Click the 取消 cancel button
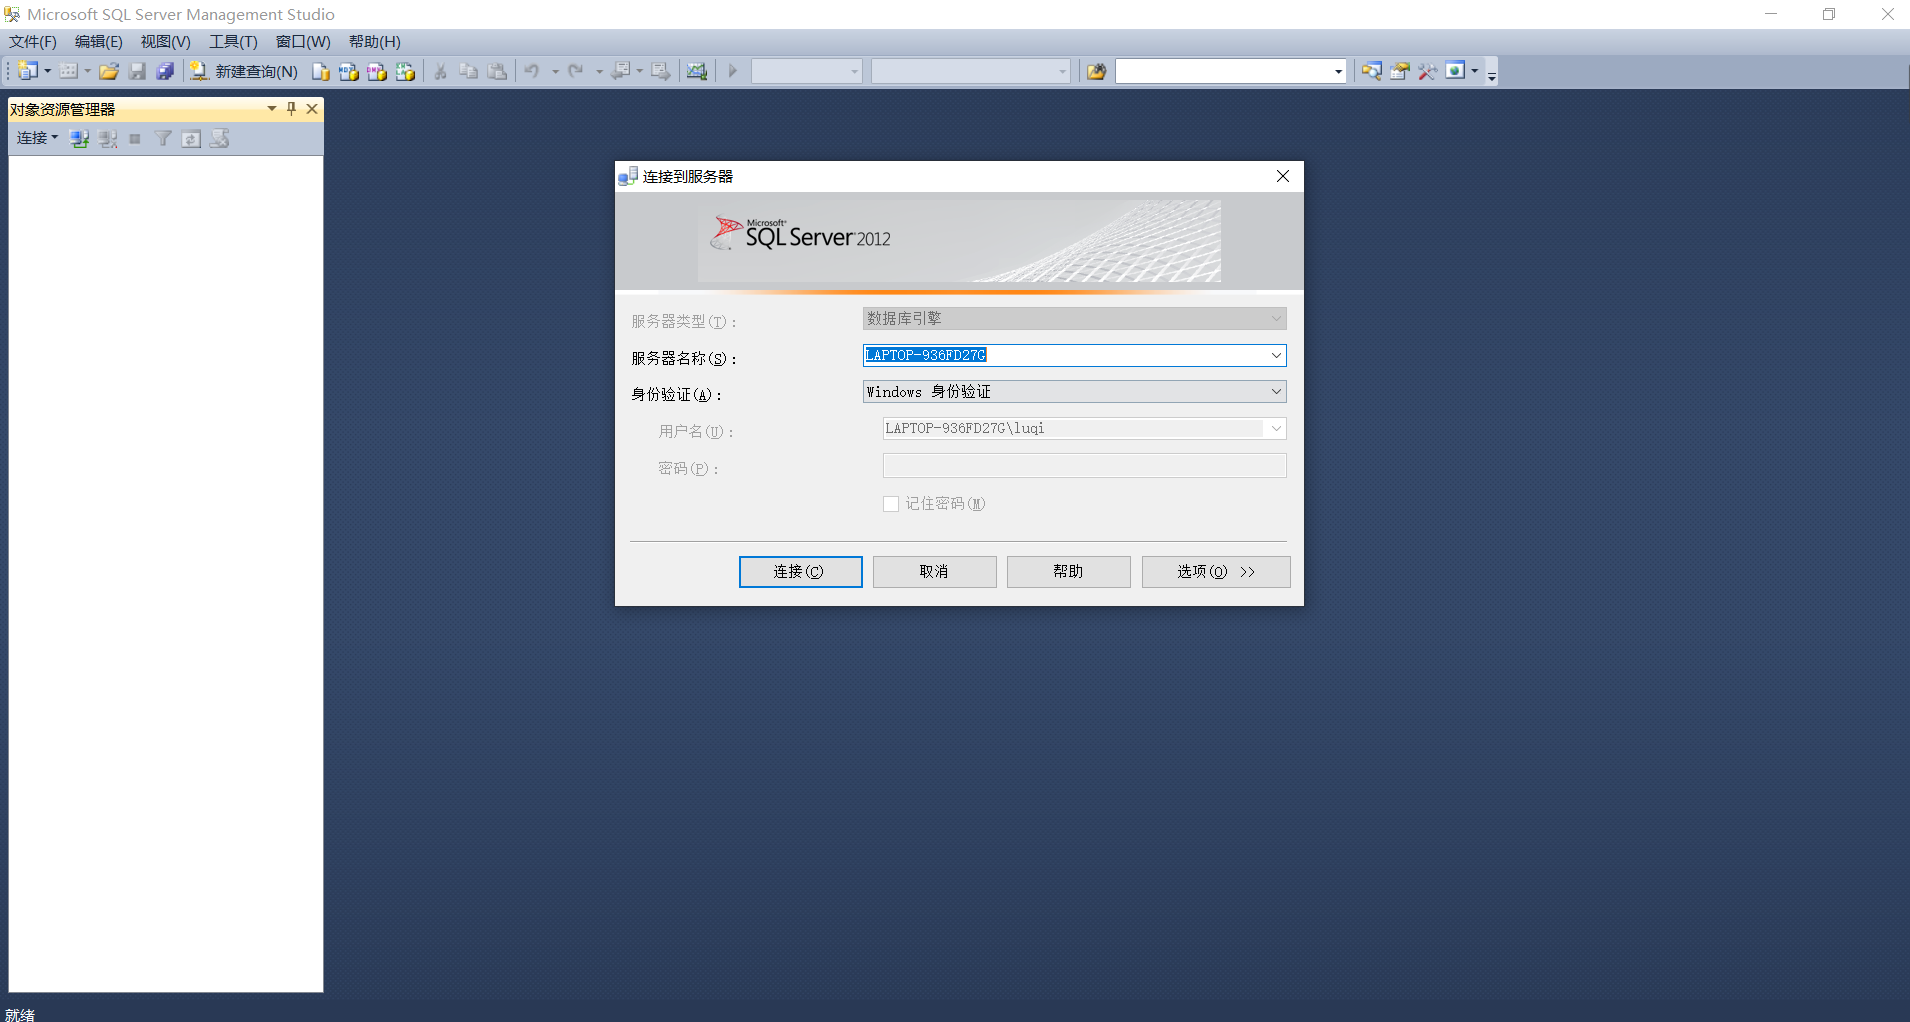This screenshot has width=1910, height=1022. (x=934, y=572)
